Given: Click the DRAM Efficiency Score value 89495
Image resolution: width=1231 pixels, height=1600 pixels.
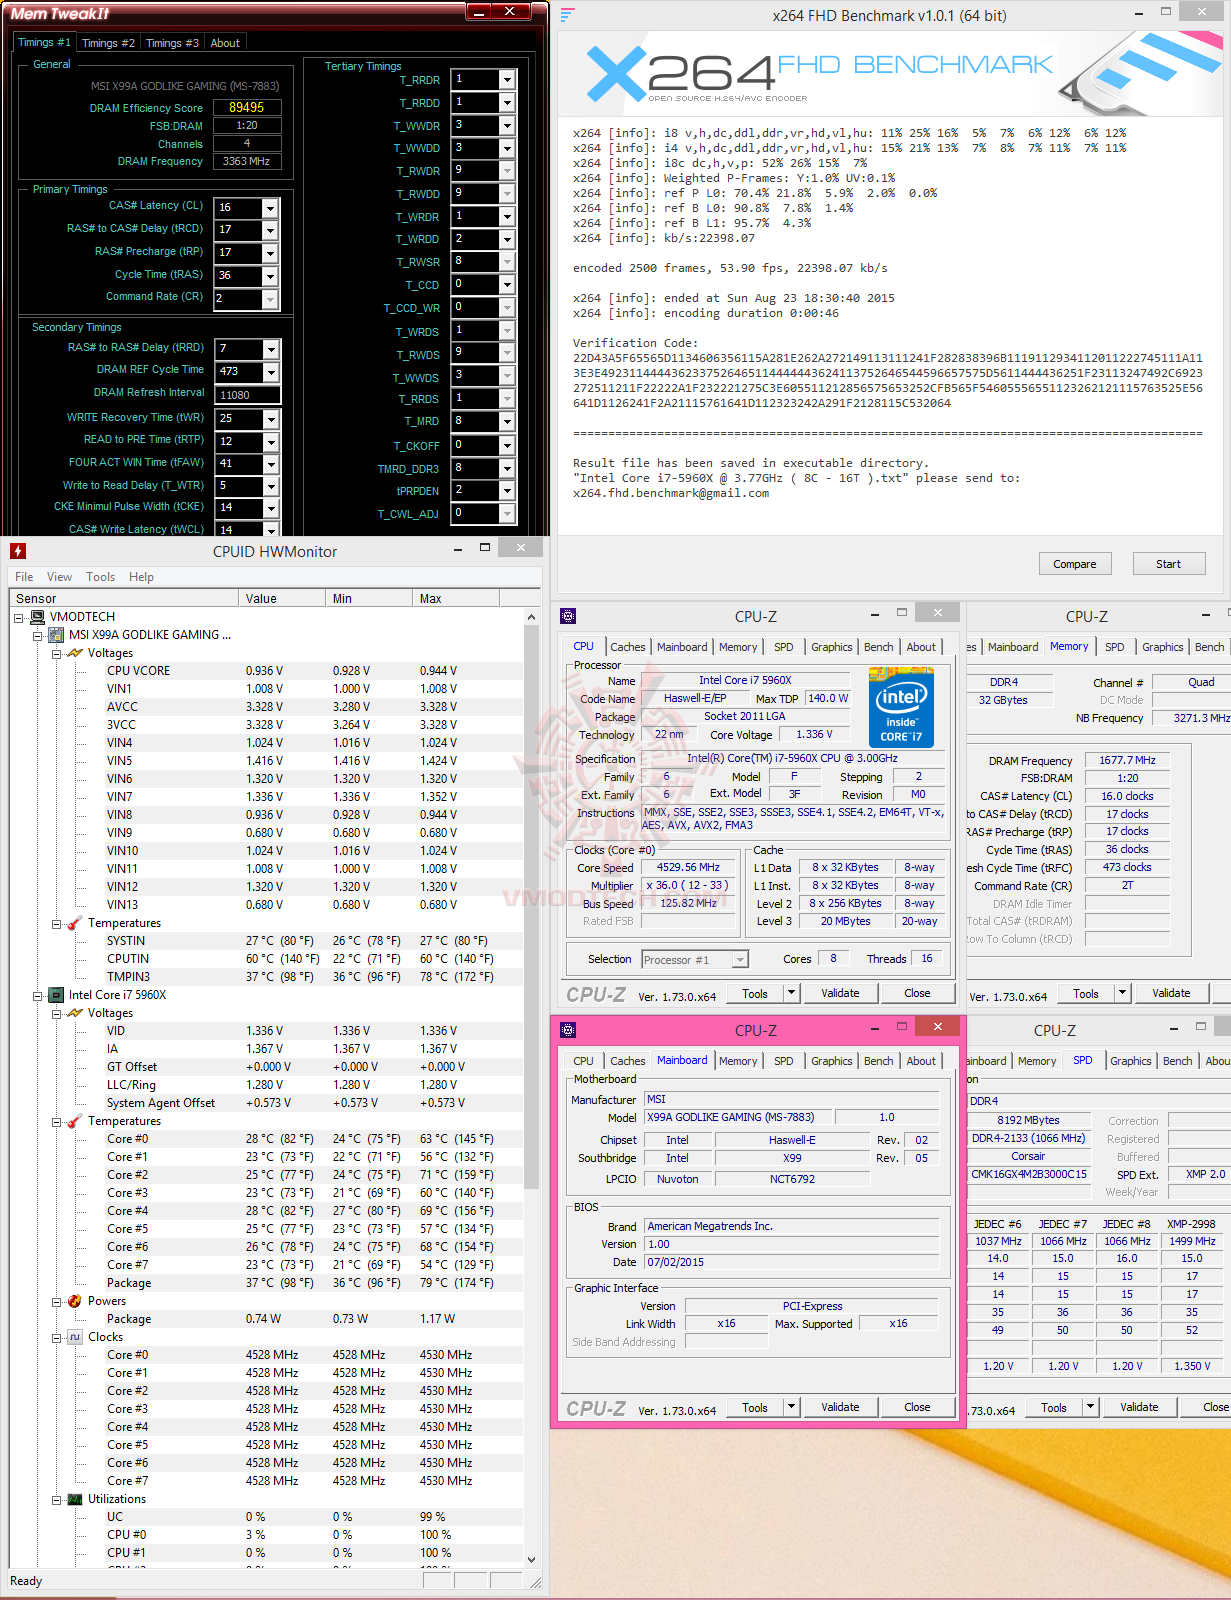Looking at the screenshot, I should pos(247,107).
